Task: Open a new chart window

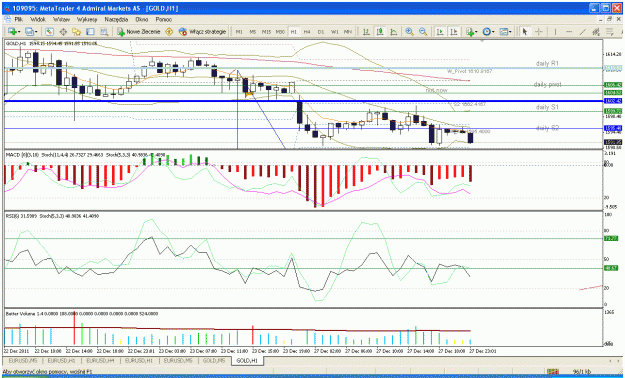Action: (x=12, y=32)
